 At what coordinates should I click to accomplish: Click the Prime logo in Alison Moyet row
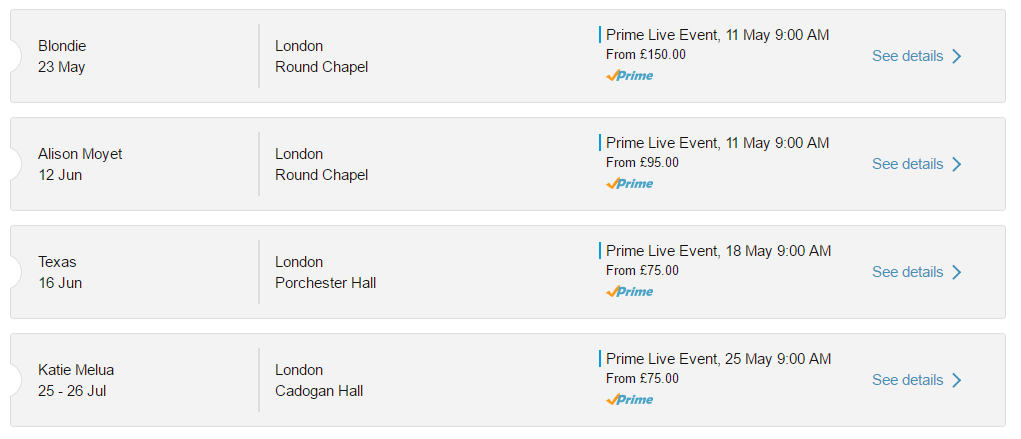click(x=629, y=184)
